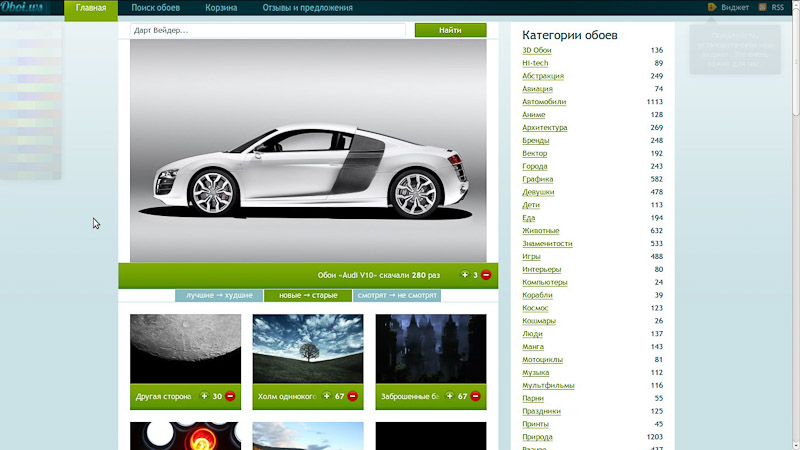Vote minus on Другая сторона wallpaper
The image size is (800, 450).
230,396
